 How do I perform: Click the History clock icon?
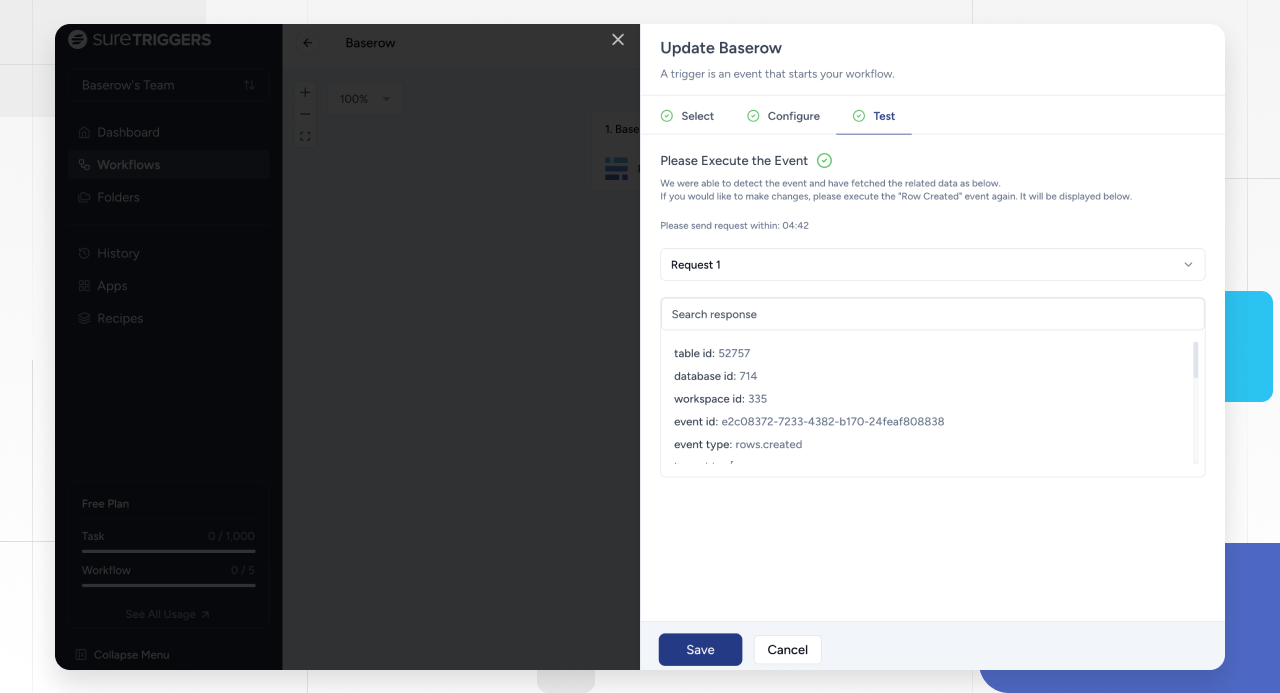[84, 253]
